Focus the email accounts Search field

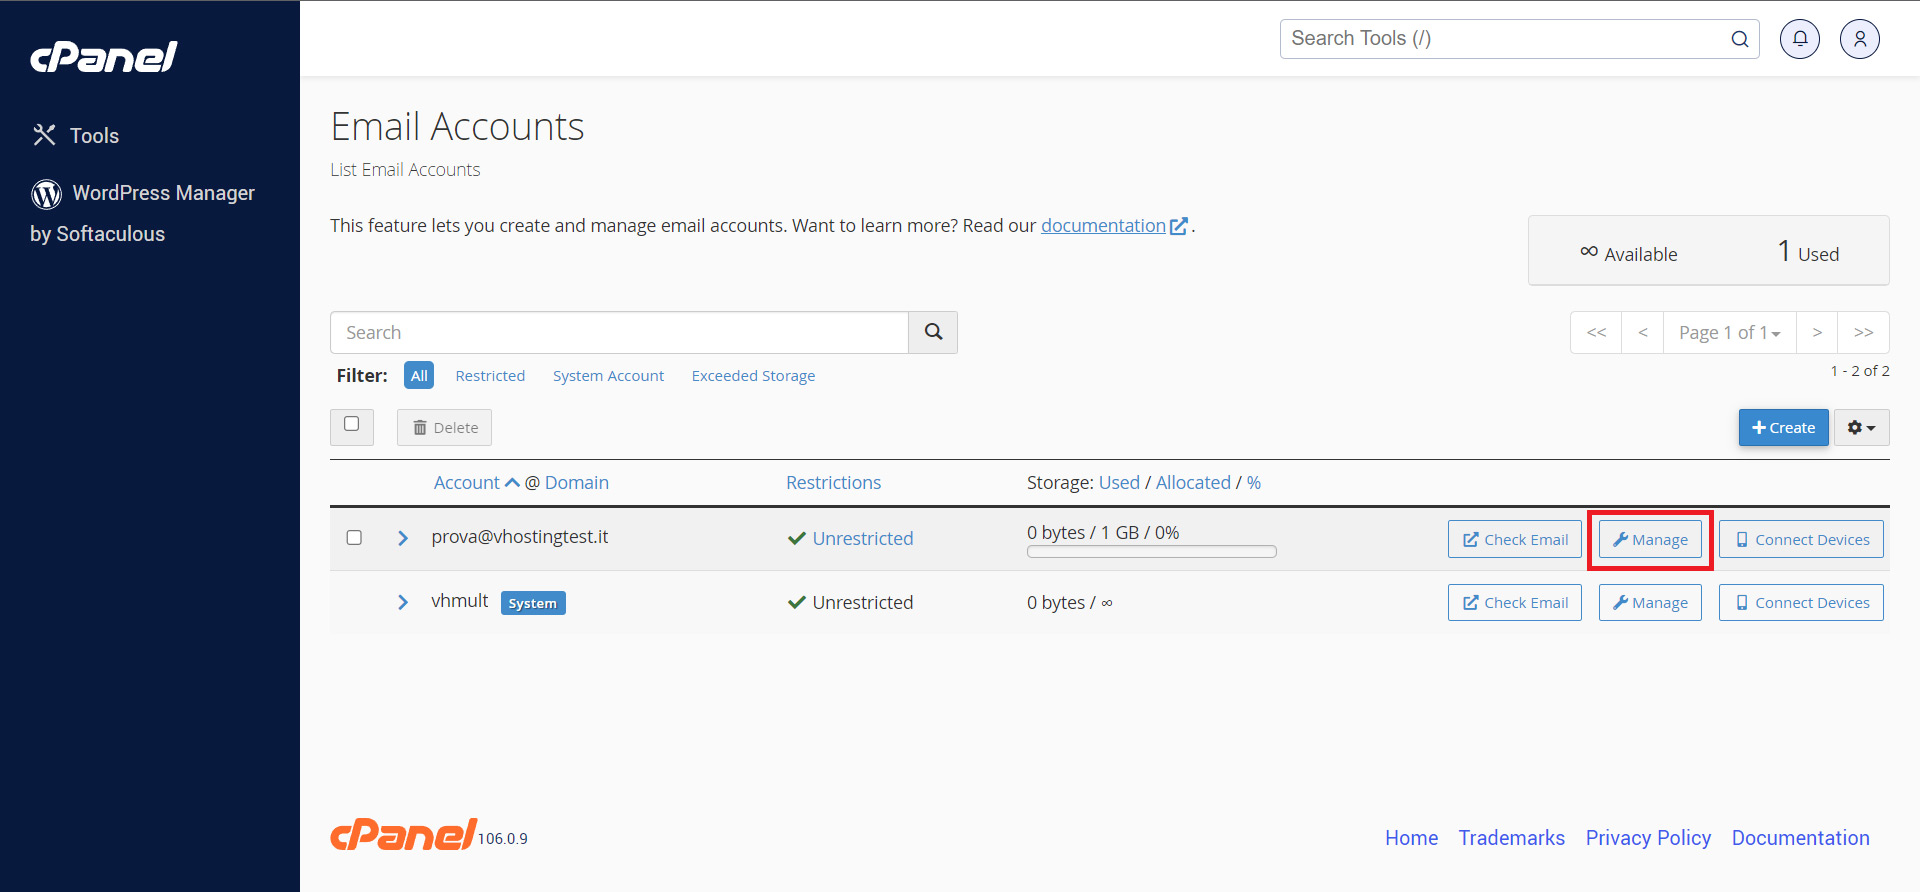619,332
